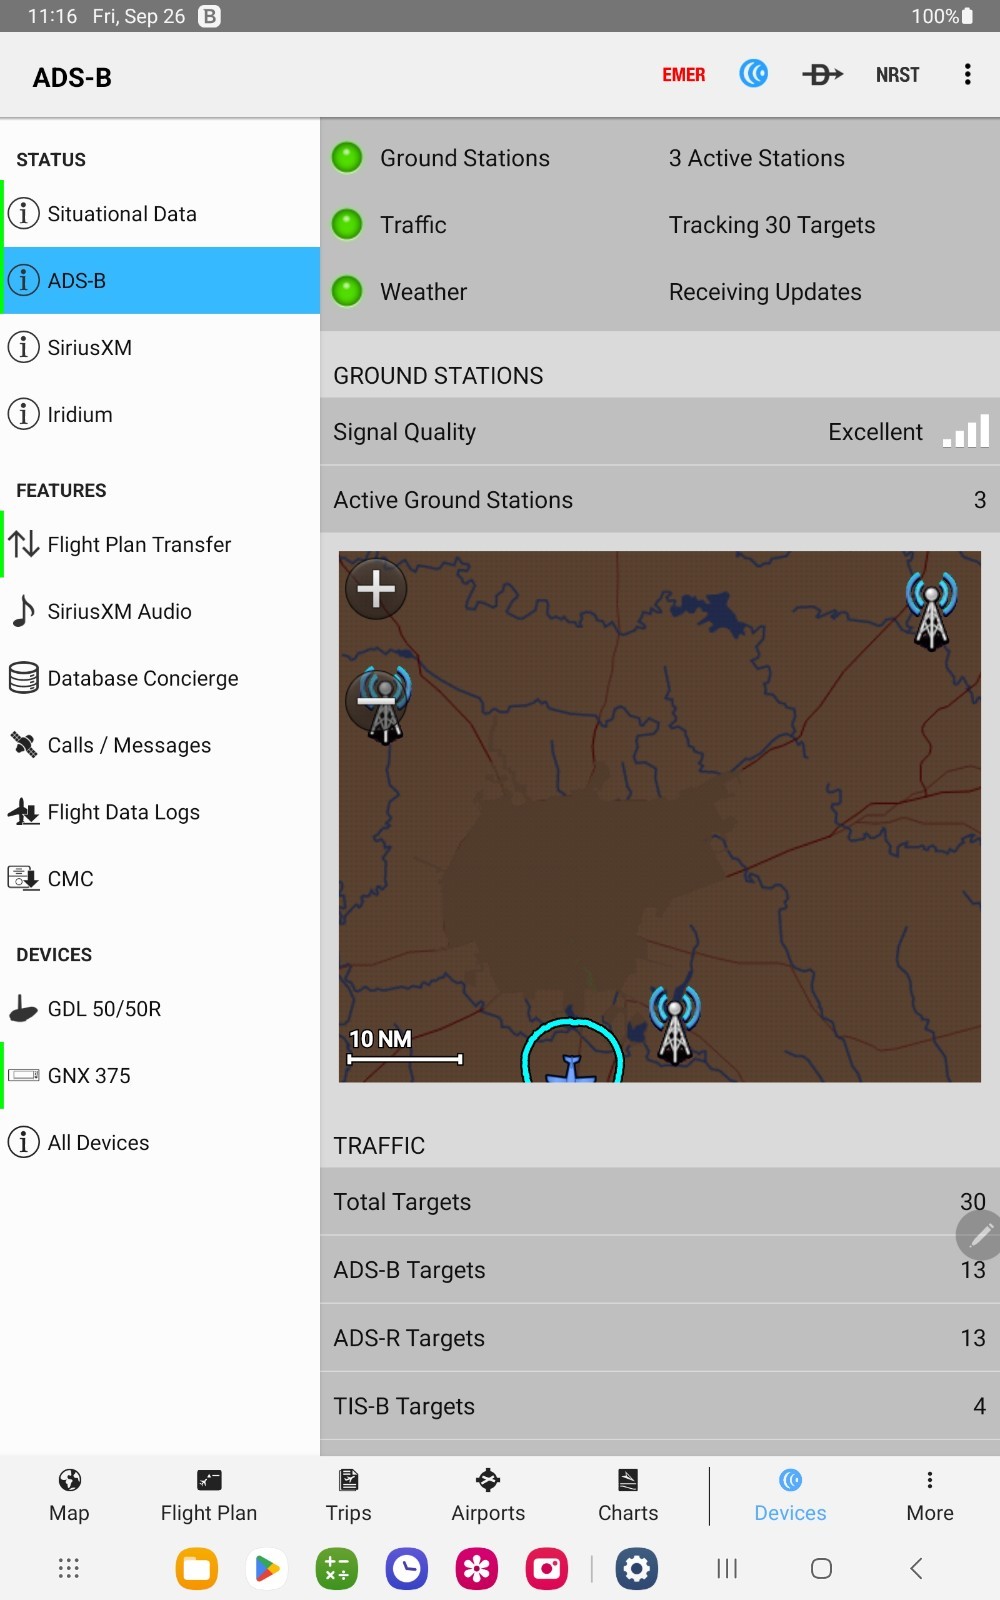The height and width of the screenshot is (1600, 1000).
Task: Click the Calls / Messages satellite icon
Action: coord(24,745)
